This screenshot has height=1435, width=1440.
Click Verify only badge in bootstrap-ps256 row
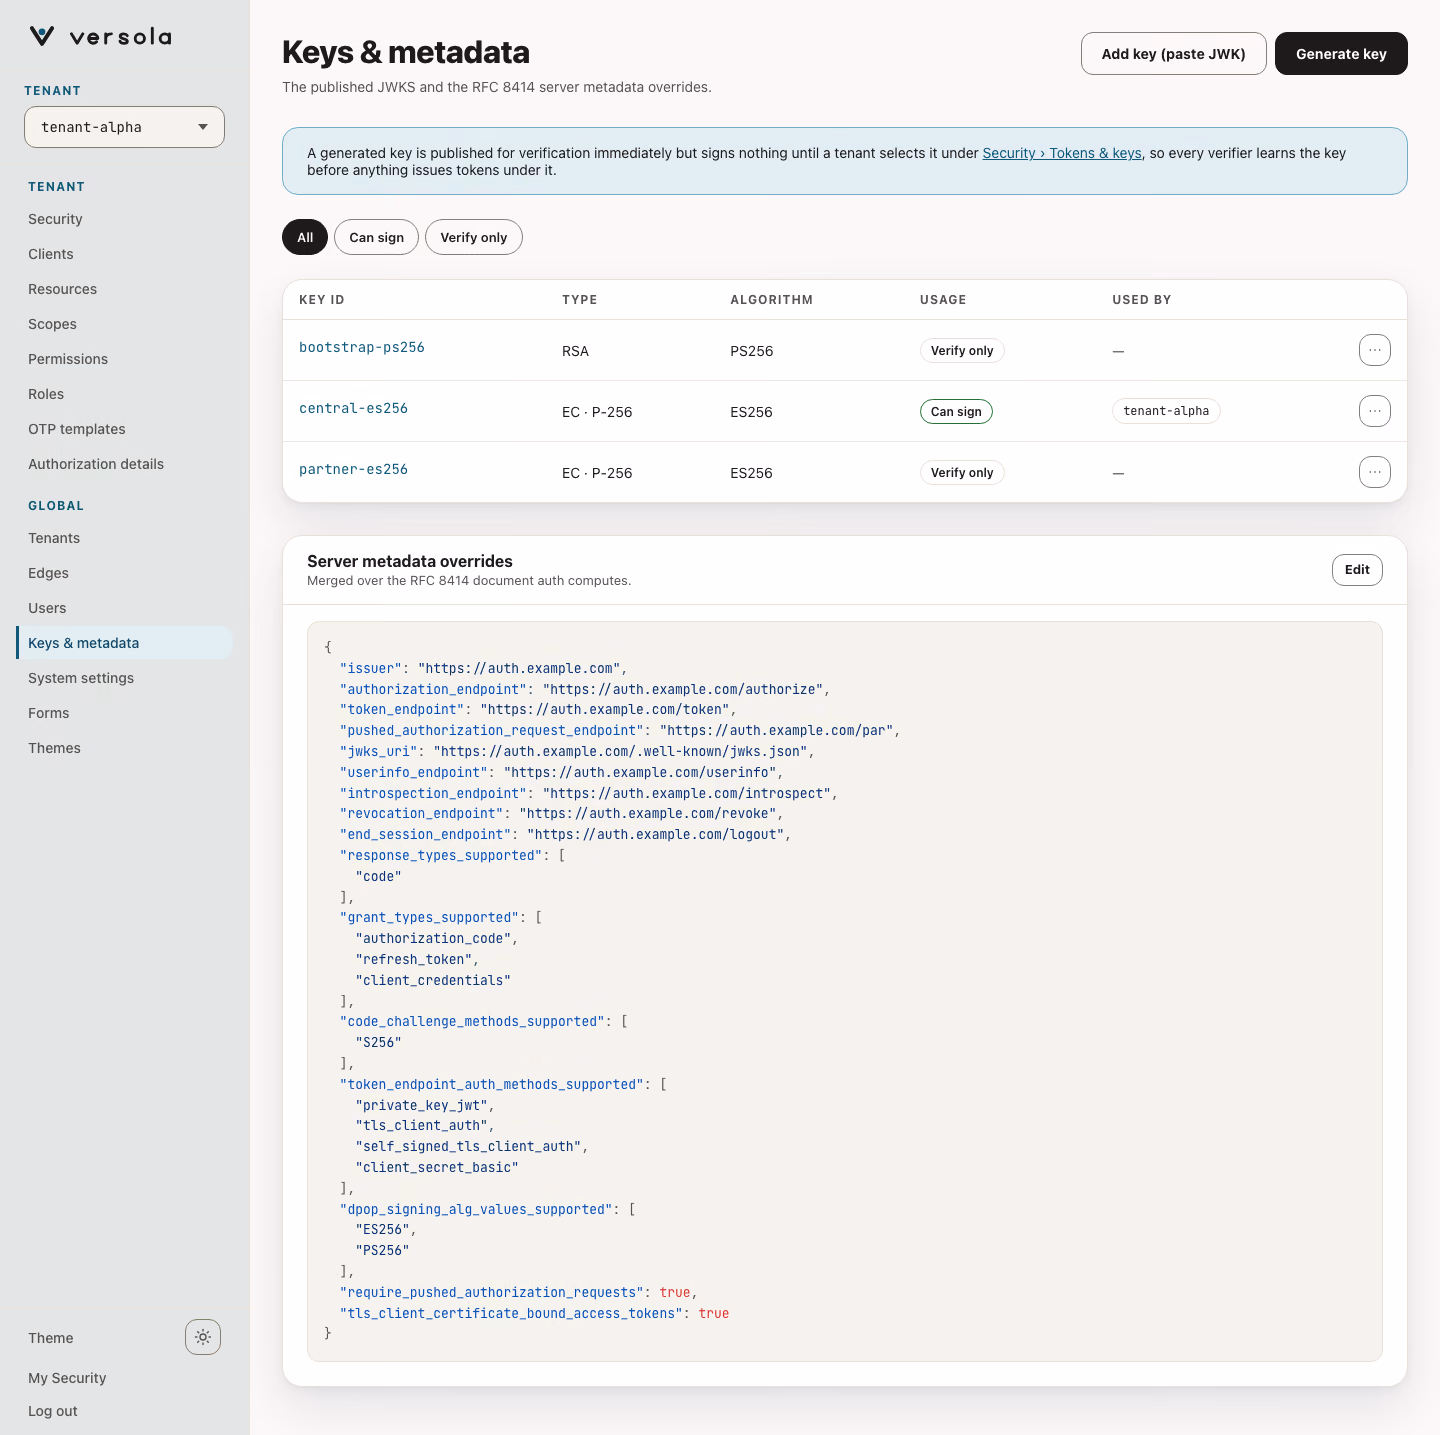962,351
